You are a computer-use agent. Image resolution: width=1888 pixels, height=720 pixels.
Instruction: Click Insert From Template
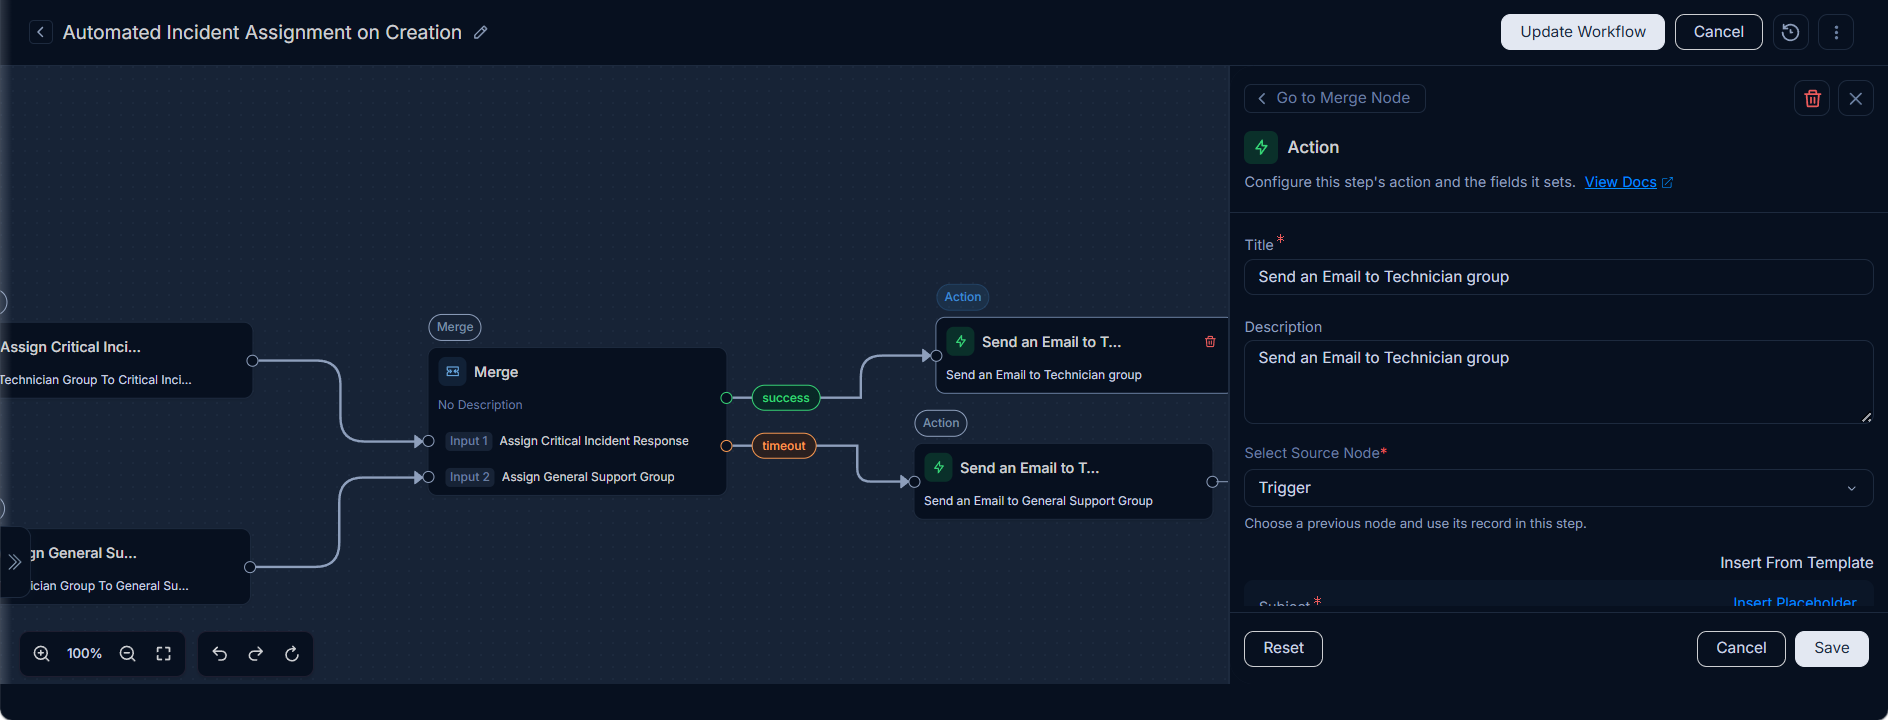pyautogui.click(x=1796, y=563)
